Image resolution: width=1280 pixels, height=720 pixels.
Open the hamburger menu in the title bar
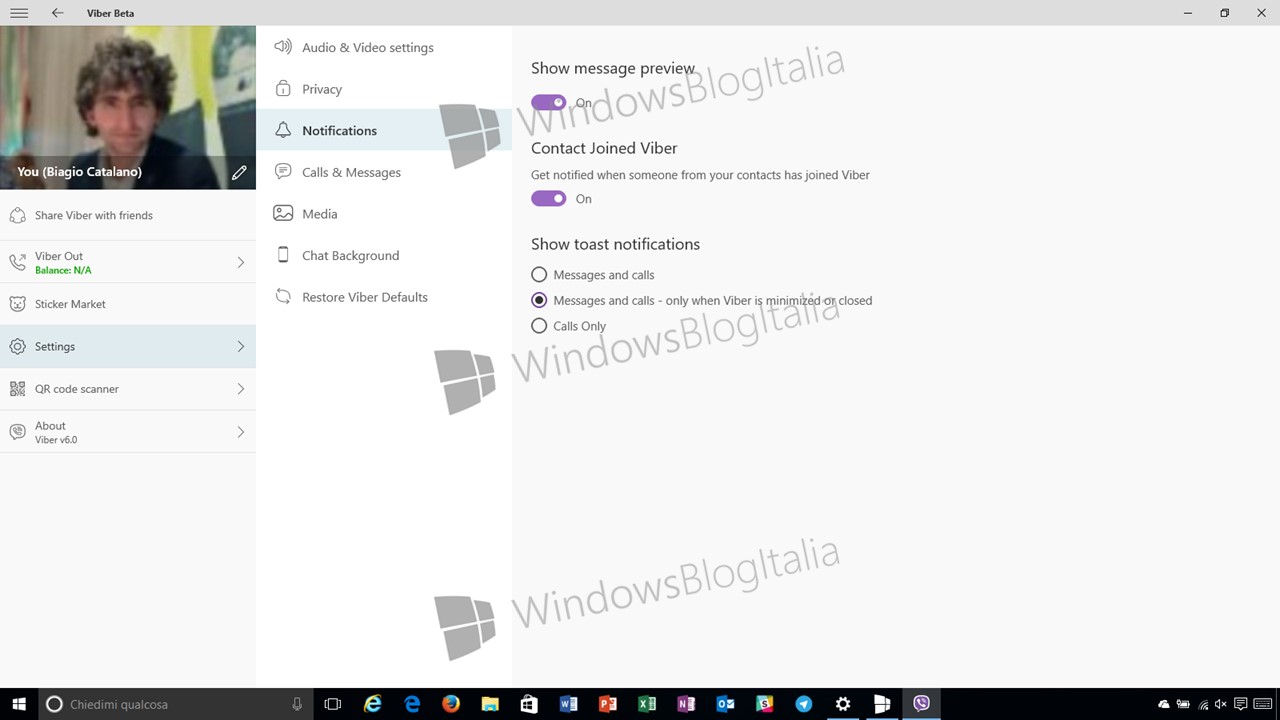click(18, 13)
